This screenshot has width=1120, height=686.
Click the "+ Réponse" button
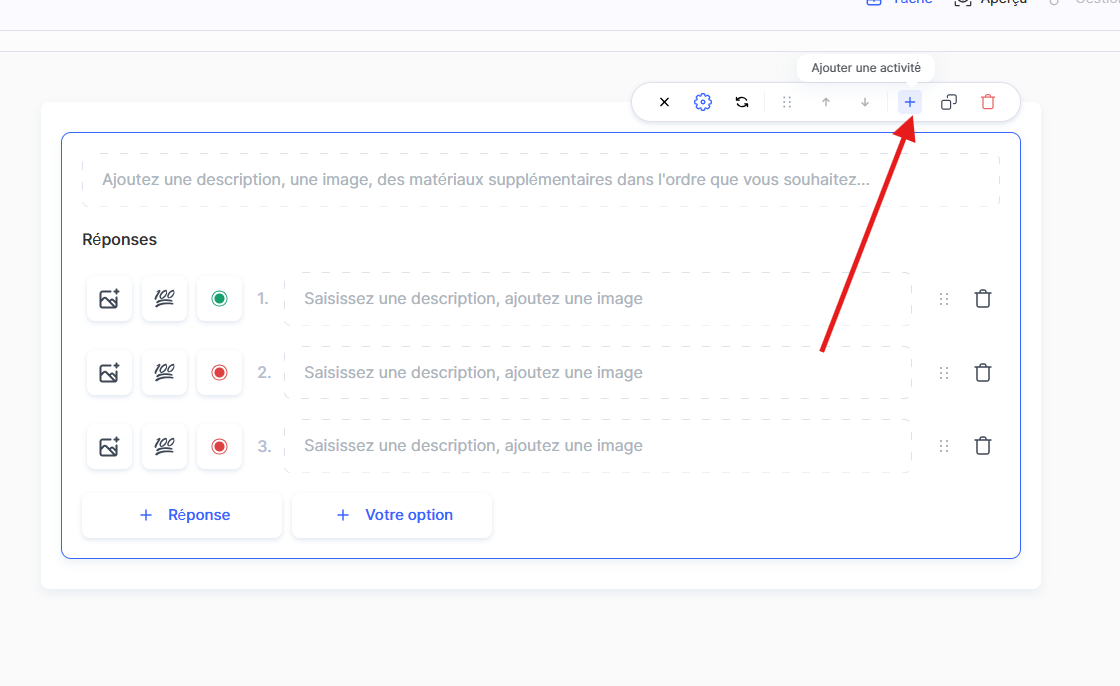pos(182,515)
